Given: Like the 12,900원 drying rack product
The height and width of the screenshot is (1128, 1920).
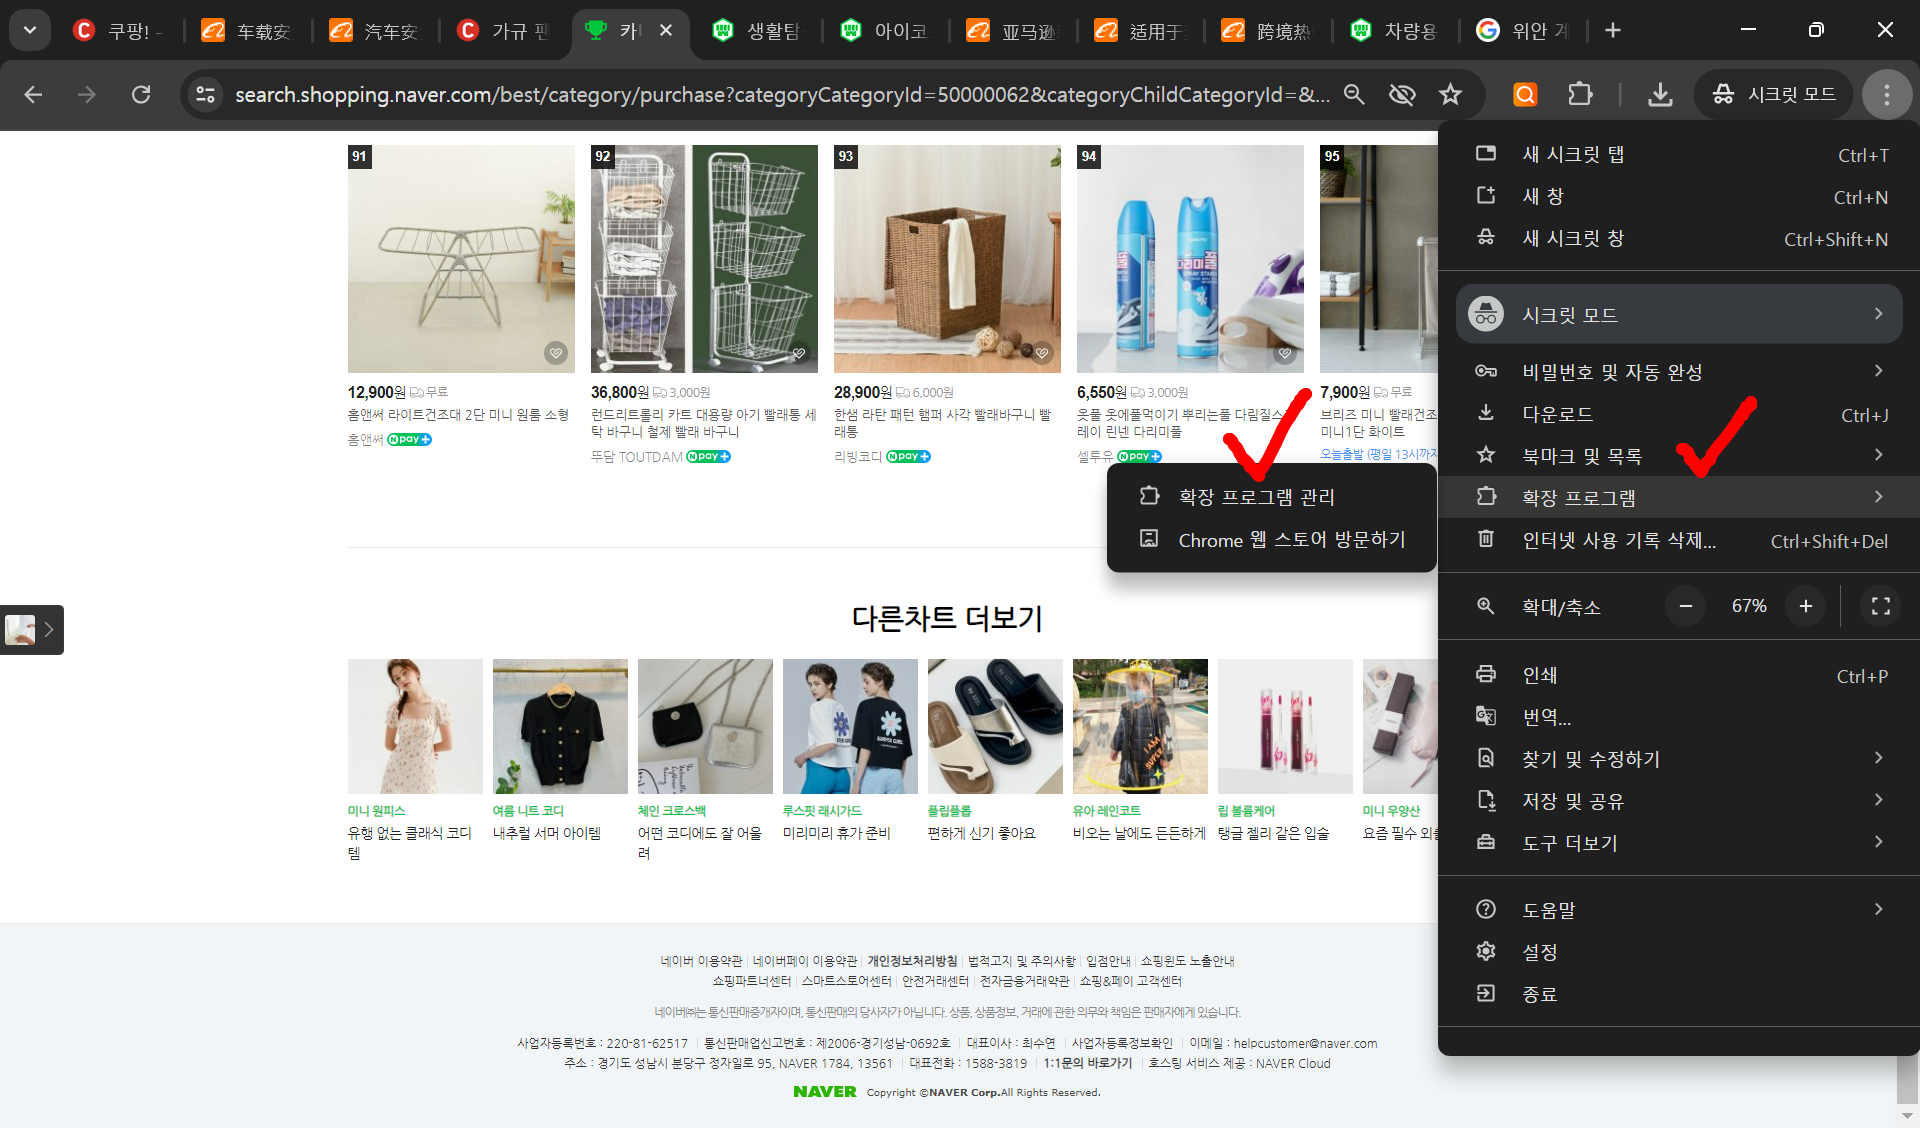Looking at the screenshot, I should [x=556, y=353].
